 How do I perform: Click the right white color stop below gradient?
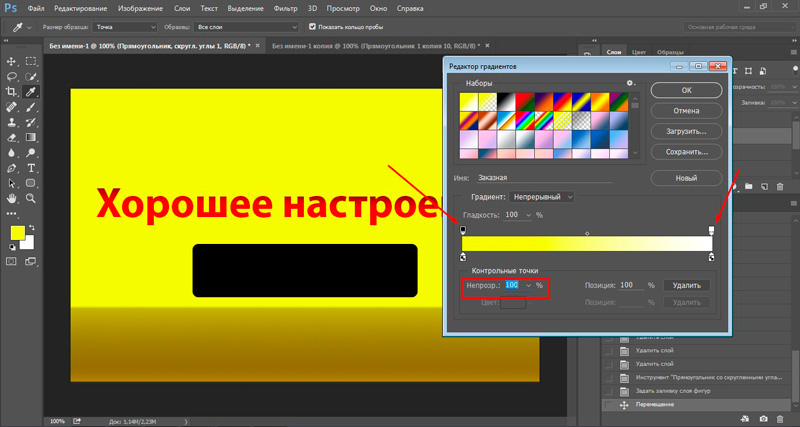711,258
